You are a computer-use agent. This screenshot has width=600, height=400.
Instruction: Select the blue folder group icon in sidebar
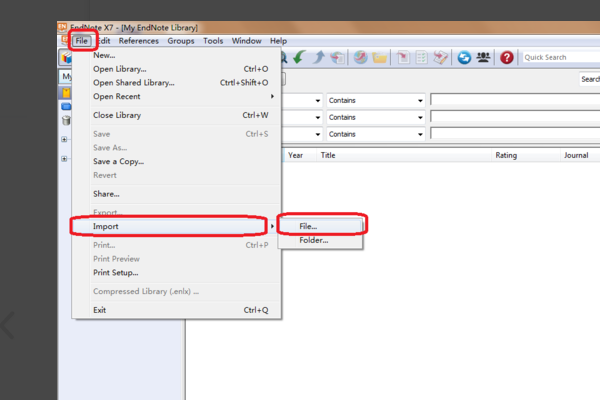(x=66, y=106)
